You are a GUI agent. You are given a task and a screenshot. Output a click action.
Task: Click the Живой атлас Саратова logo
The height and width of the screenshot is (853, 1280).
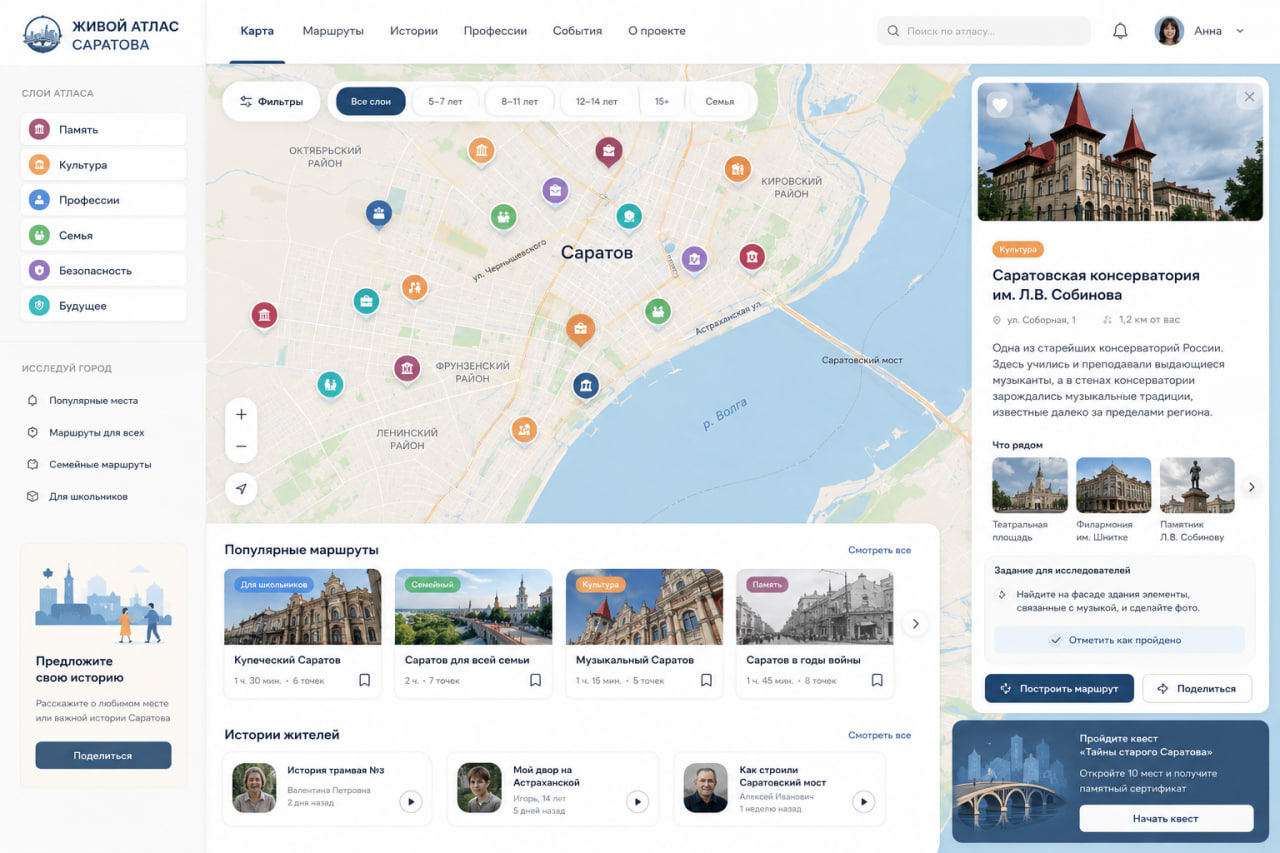101,34
